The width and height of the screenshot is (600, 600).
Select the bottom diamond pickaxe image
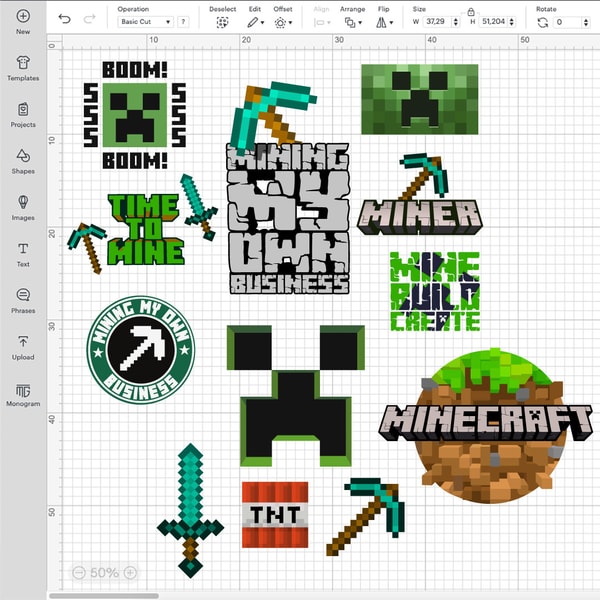point(366,517)
